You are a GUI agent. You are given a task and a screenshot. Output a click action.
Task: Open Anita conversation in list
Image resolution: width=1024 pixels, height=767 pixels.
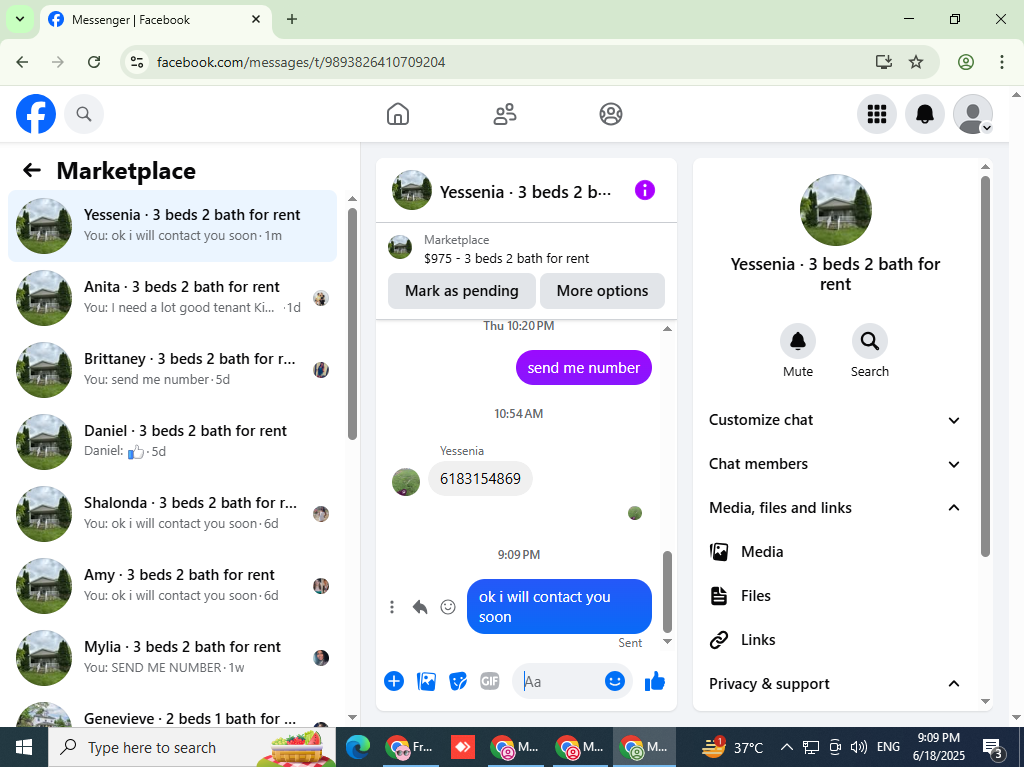[x=172, y=298]
